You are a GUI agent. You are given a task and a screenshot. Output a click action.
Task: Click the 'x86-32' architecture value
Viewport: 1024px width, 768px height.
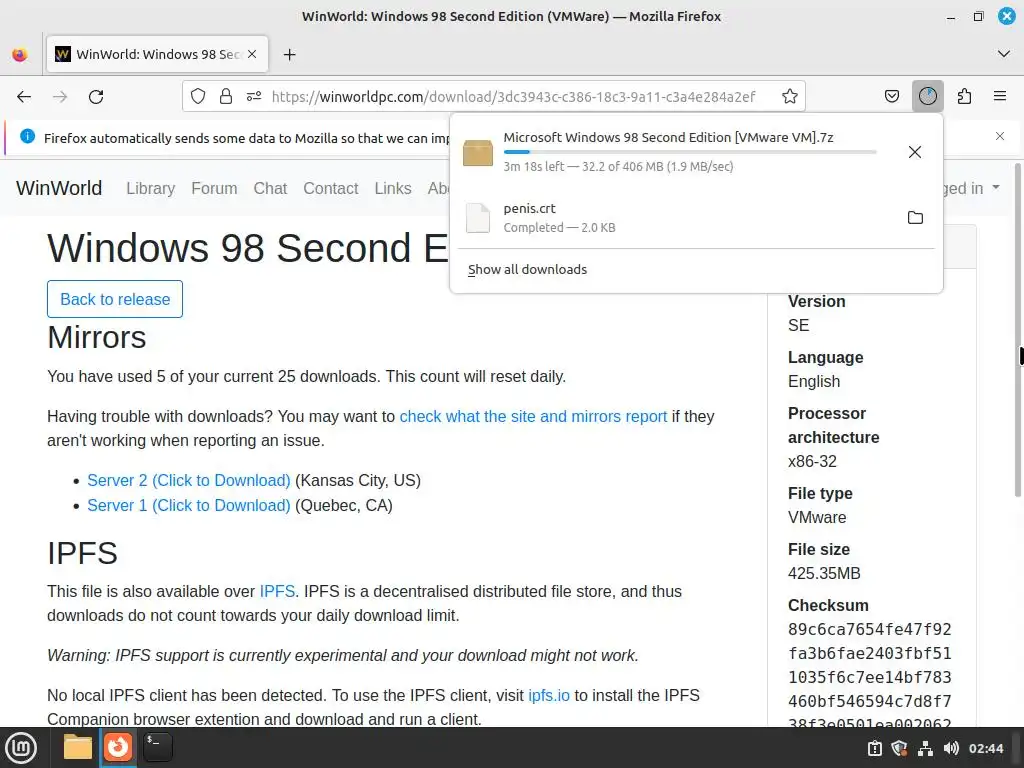pyautogui.click(x=812, y=461)
